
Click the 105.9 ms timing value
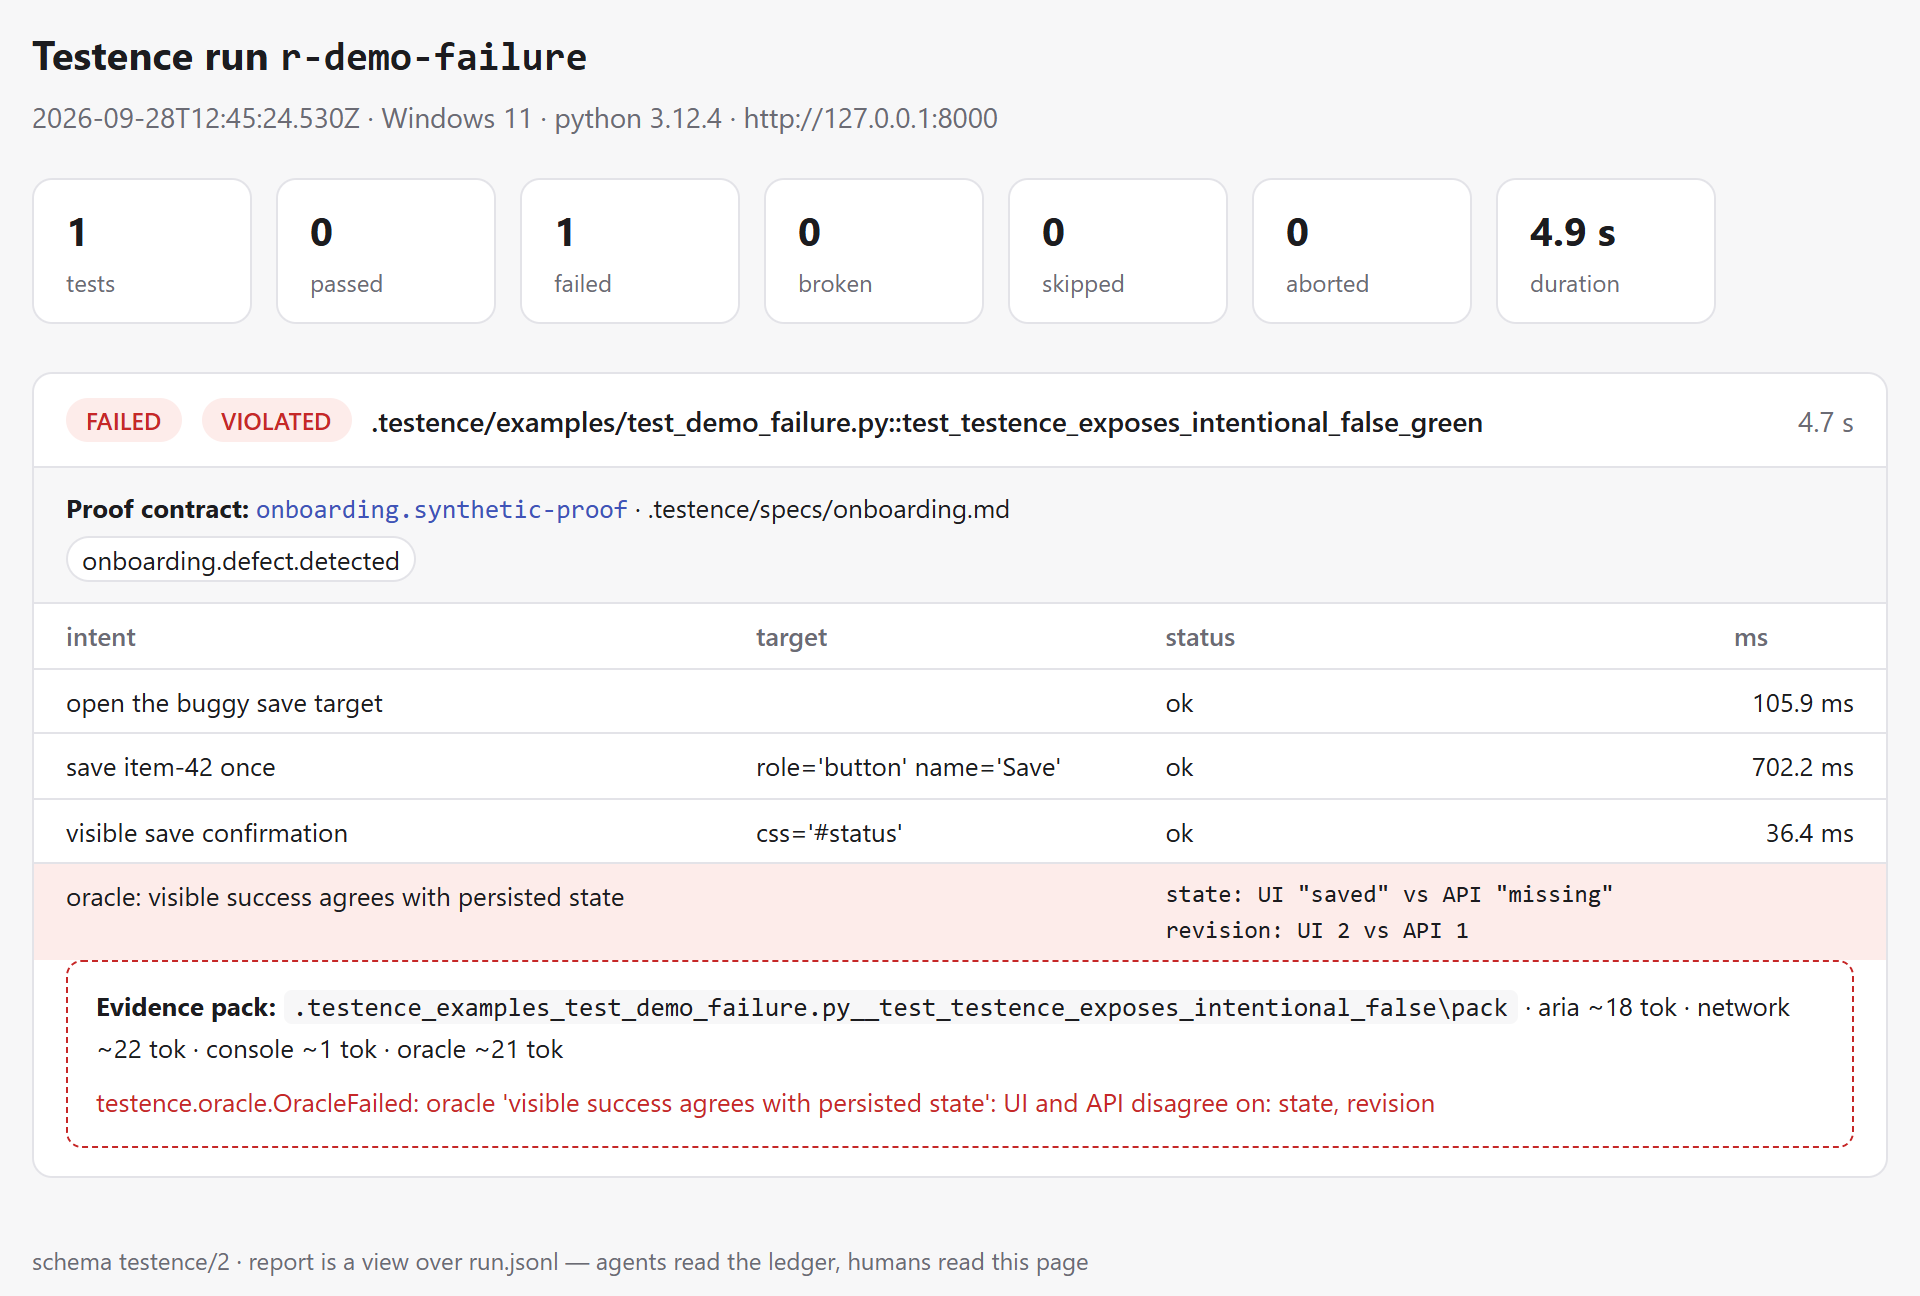(x=1803, y=704)
